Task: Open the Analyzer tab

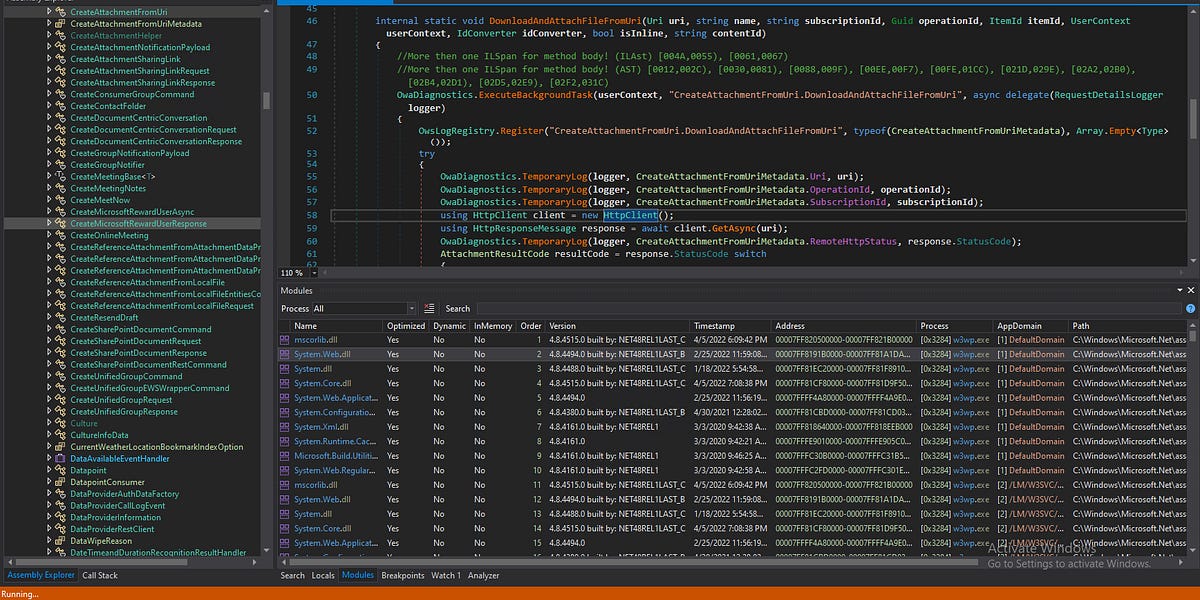Action: pyautogui.click(x=484, y=576)
